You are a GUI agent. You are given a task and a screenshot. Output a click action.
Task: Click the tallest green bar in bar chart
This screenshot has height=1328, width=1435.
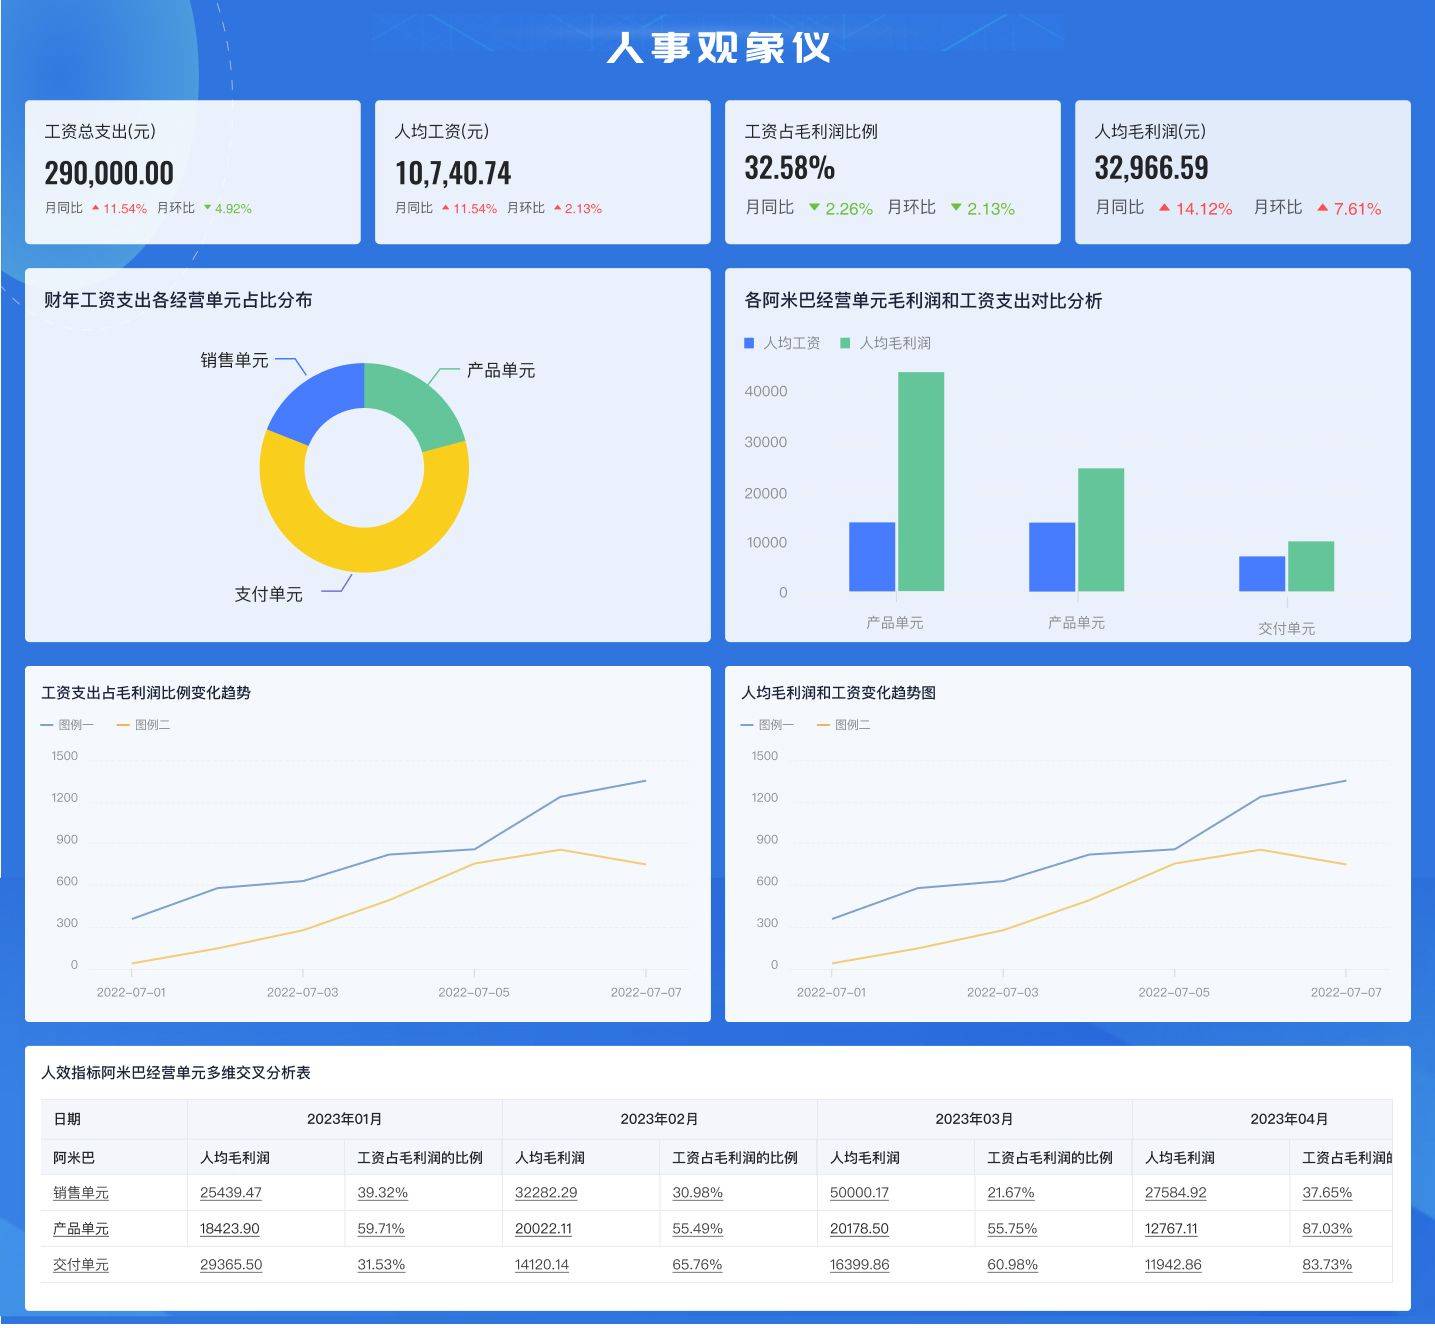tap(921, 482)
